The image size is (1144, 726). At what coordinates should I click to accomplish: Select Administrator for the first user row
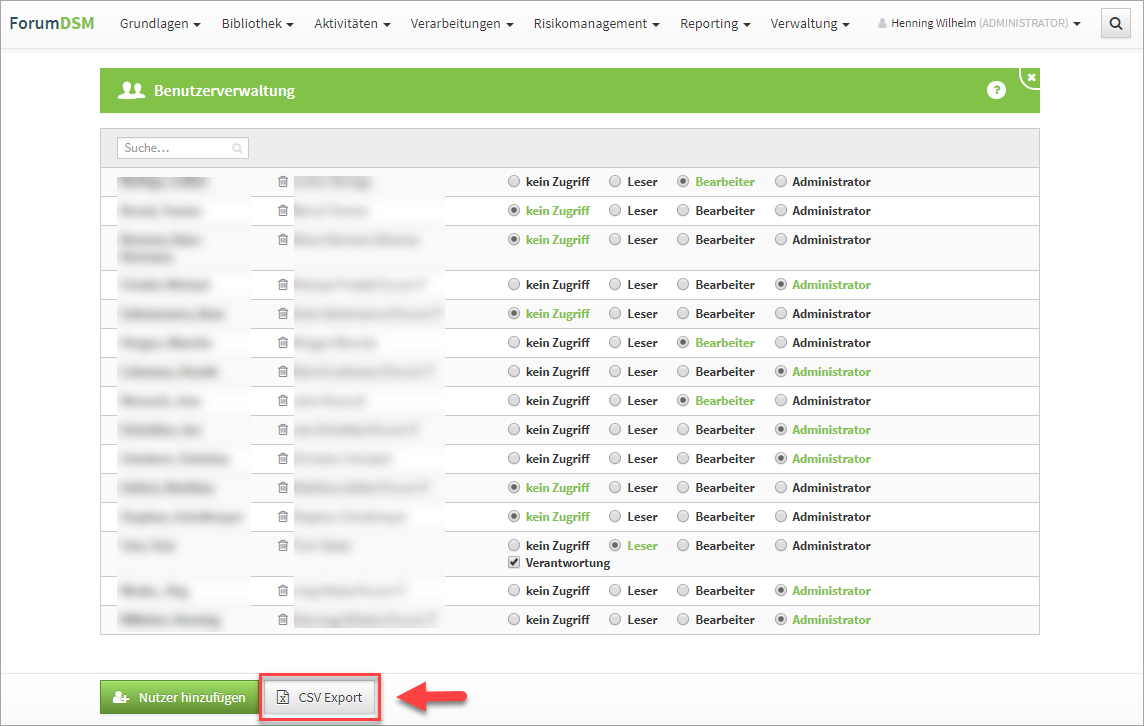(781, 182)
